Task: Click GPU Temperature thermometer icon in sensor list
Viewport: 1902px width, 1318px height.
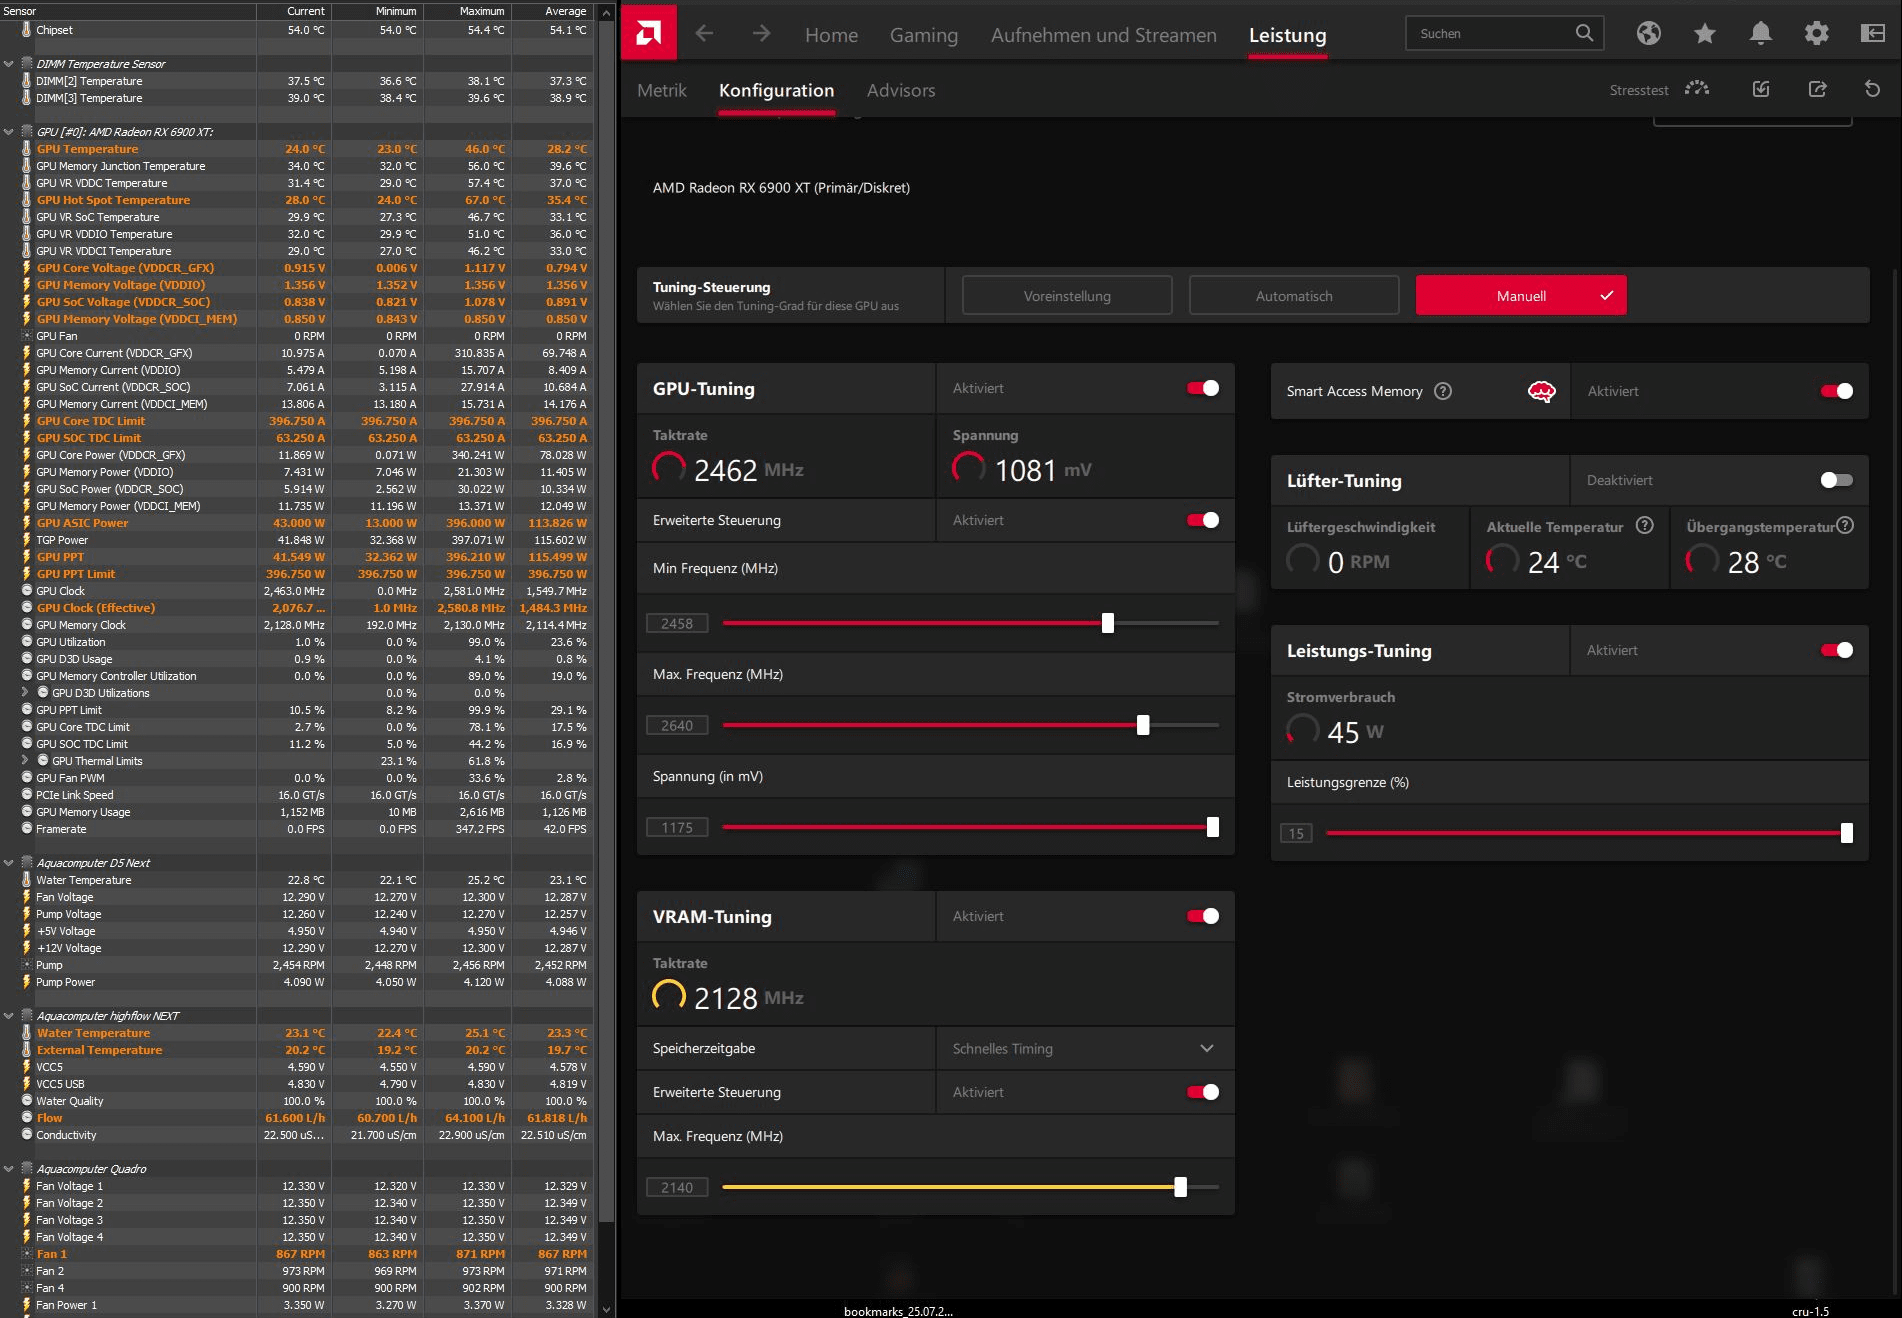Action: click(x=26, y=149)
